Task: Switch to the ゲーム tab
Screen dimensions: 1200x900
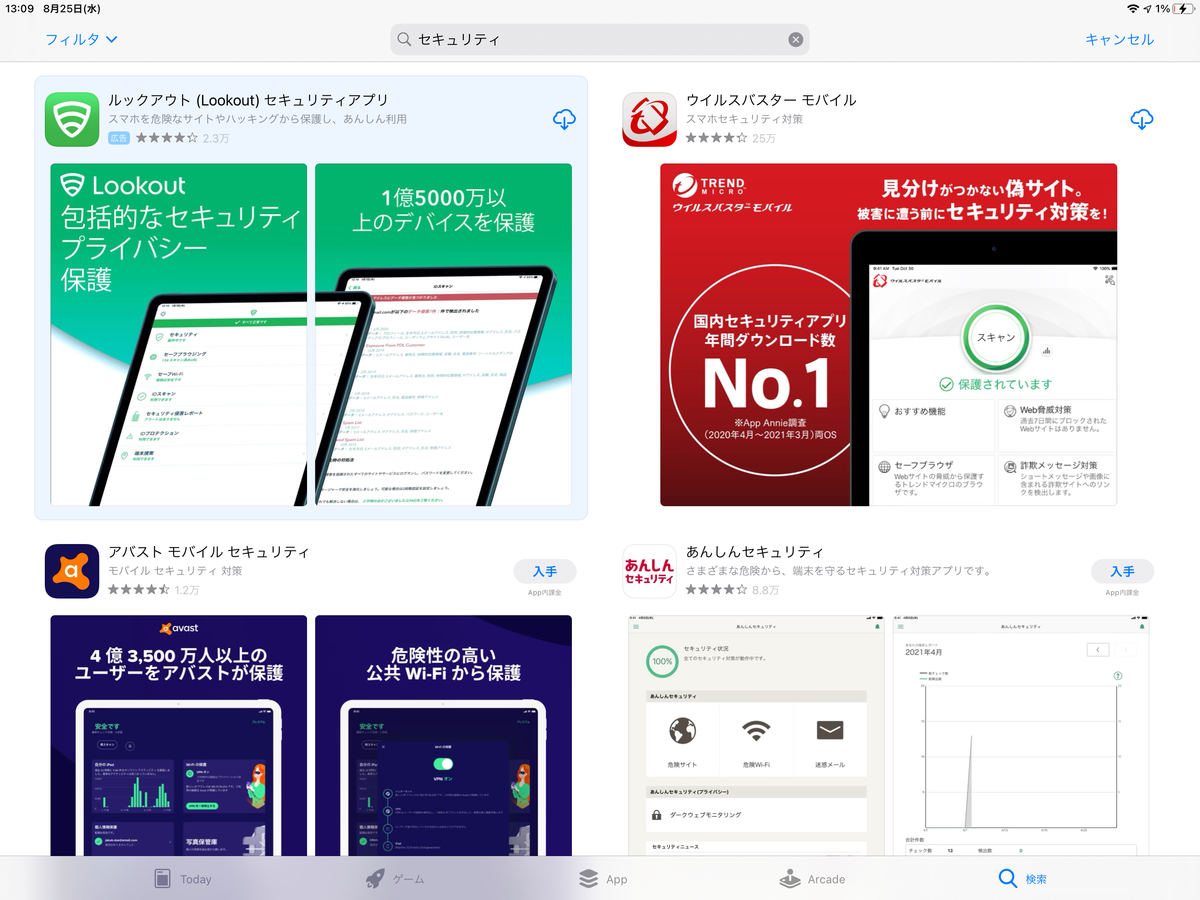Action: (395, 879)
